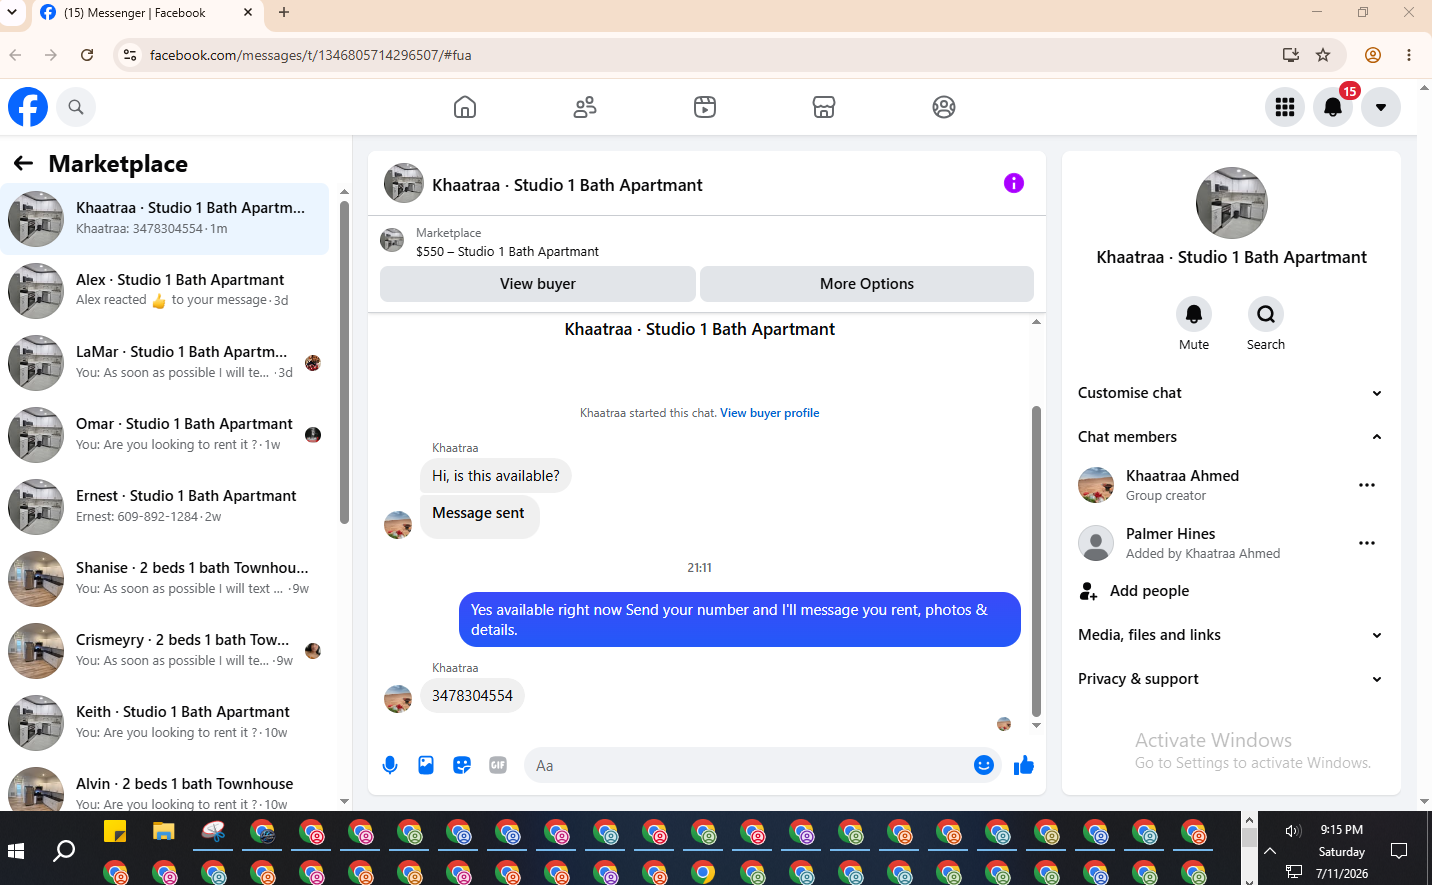The width and height of the screenshot is (1432, 885).
Task: View site information icon in address bar
Action: click(129, 55)
